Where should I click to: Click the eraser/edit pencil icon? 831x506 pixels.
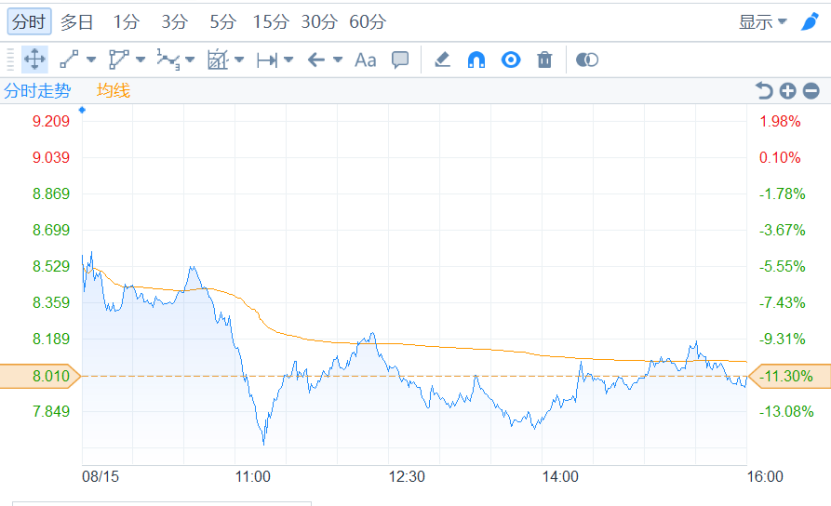[x=442, y=59]
